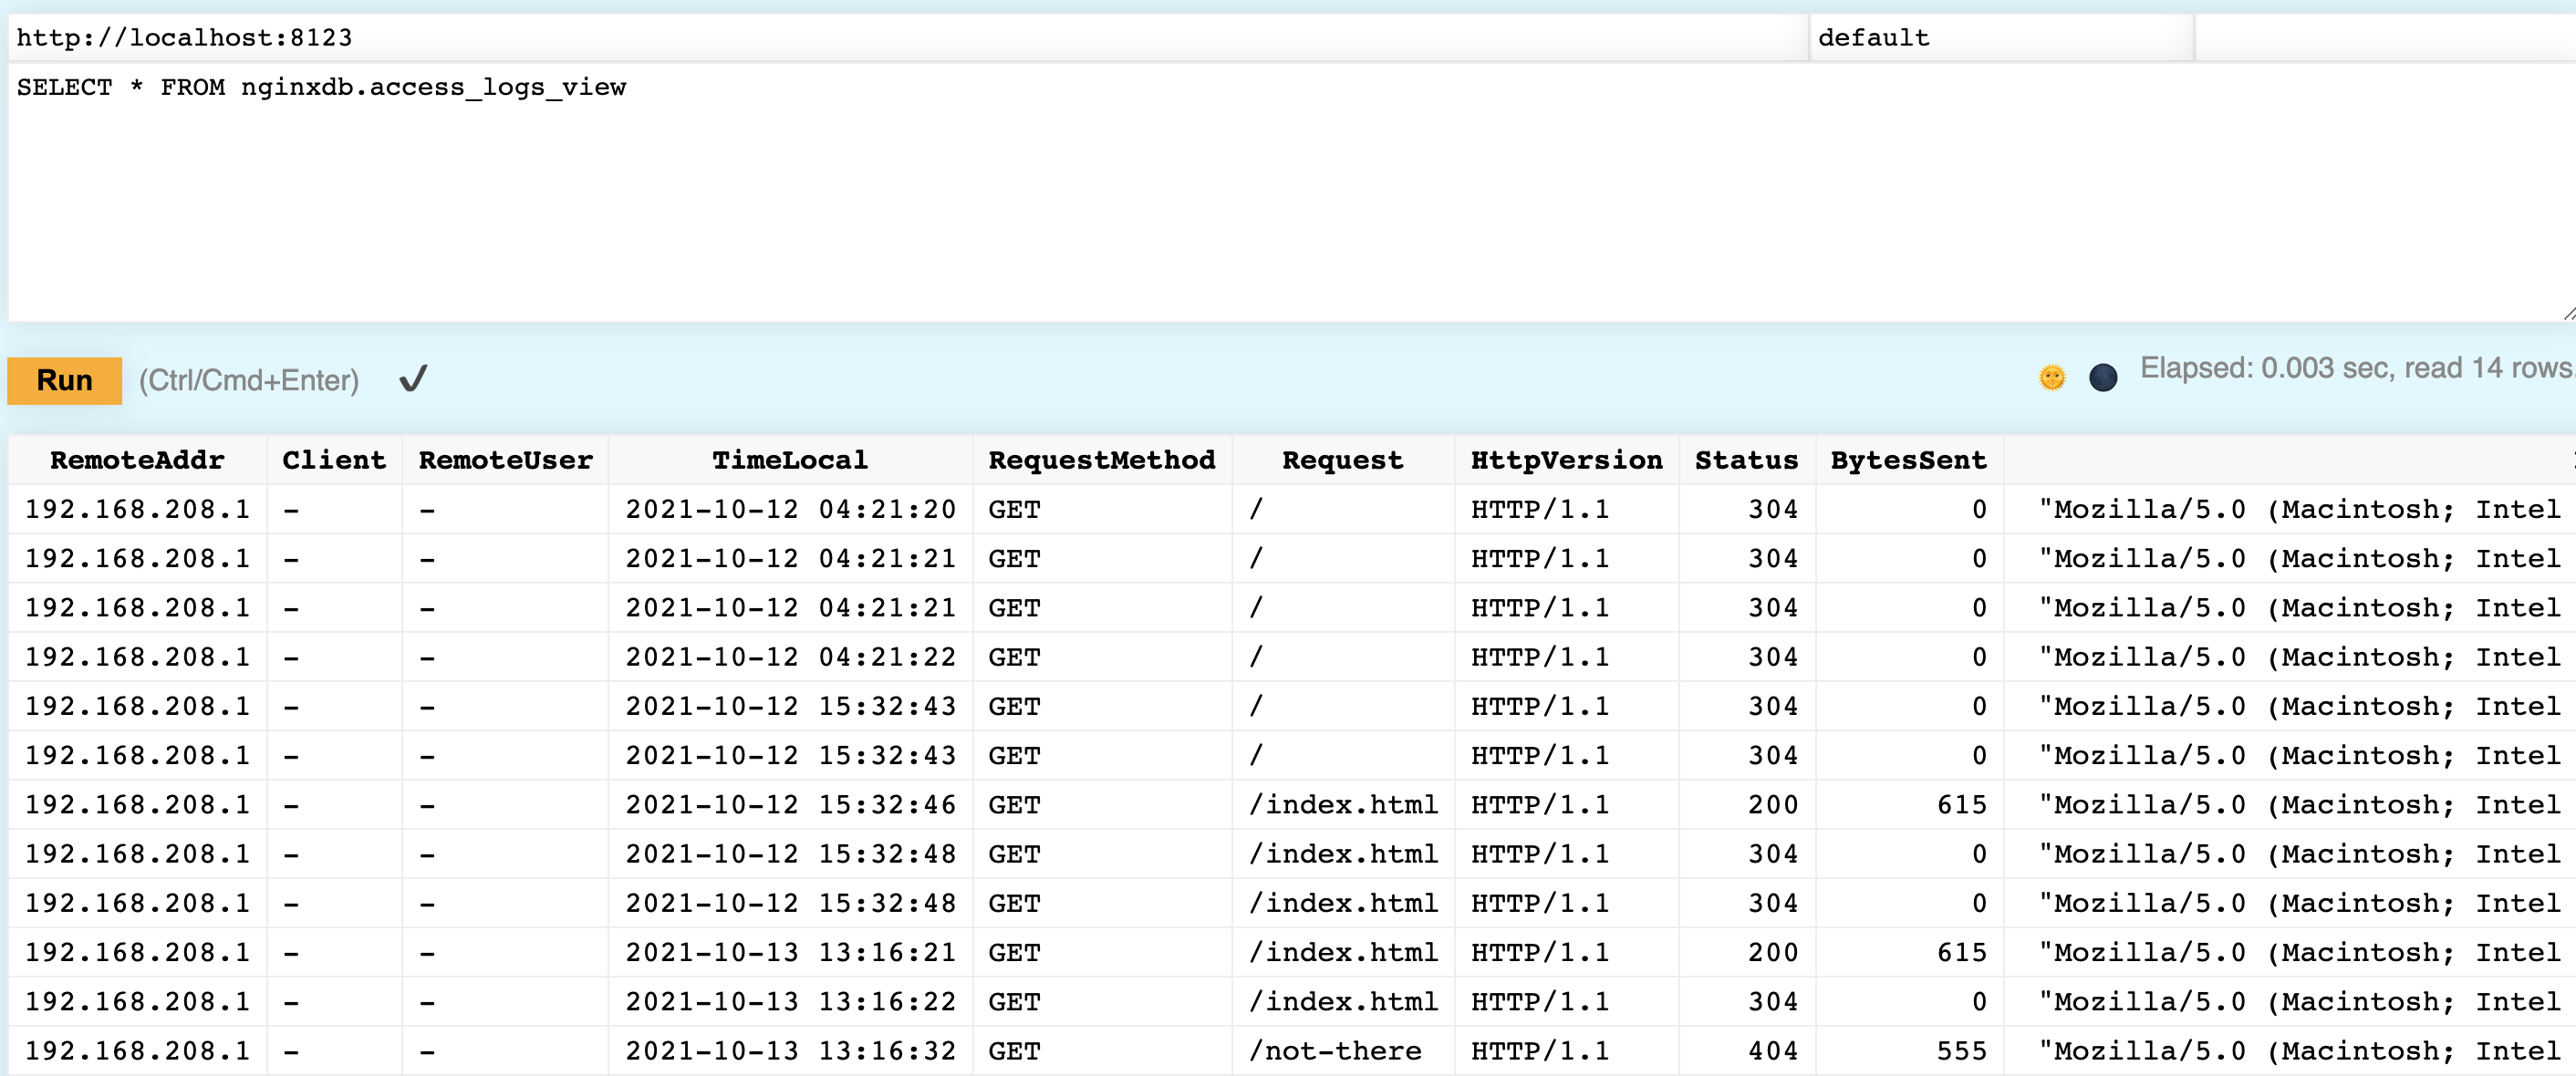Select the 404 status cell
2576x1076 pixels.
pyautogui.click(x=1771, y=1050)
